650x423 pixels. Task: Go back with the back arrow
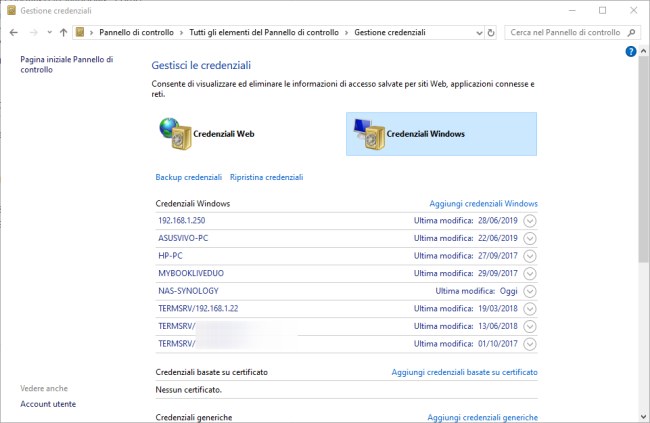tap(14, 32)
